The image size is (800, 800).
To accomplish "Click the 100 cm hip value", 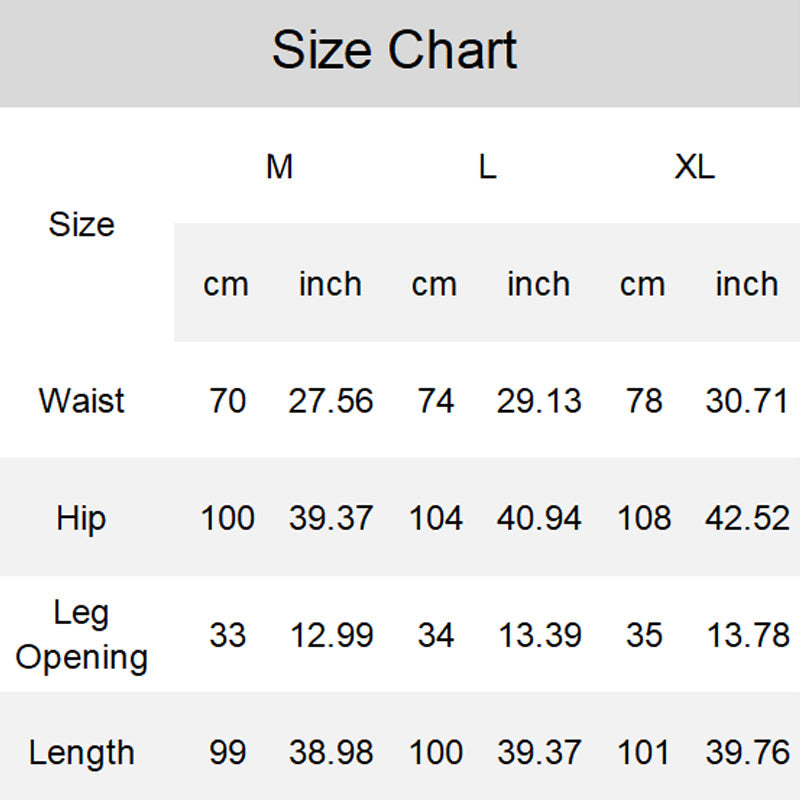I will pos(227,518).
